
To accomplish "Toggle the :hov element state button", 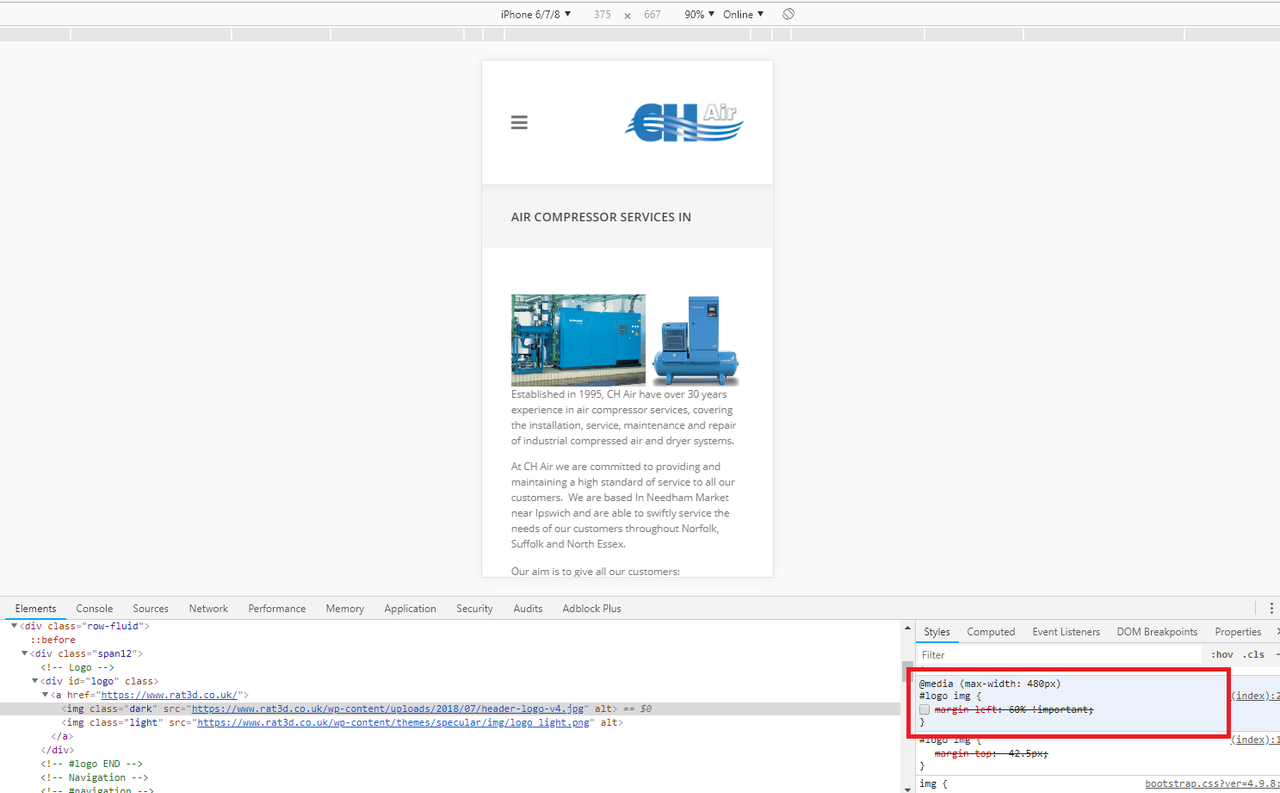I will coord(1222,655).
